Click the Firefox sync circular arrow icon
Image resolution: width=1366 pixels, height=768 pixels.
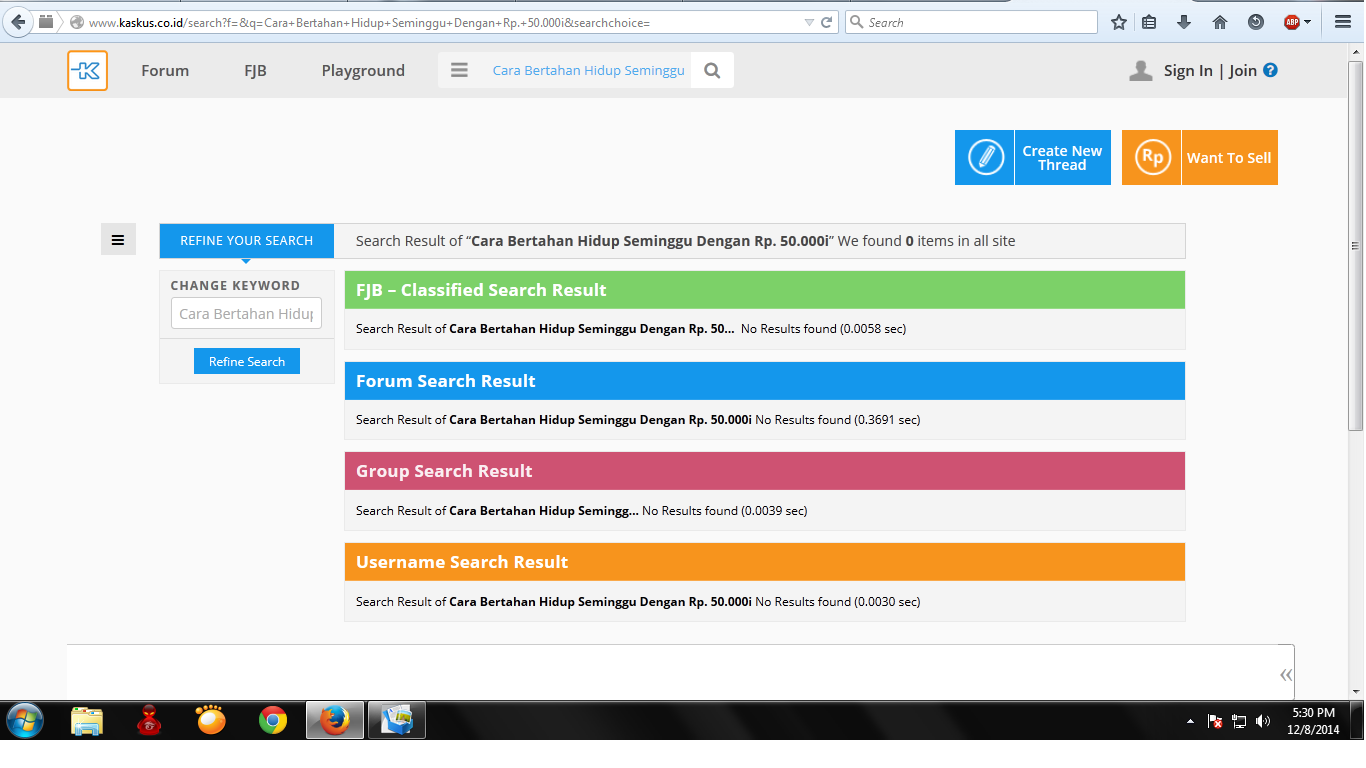pos(1256,22)
